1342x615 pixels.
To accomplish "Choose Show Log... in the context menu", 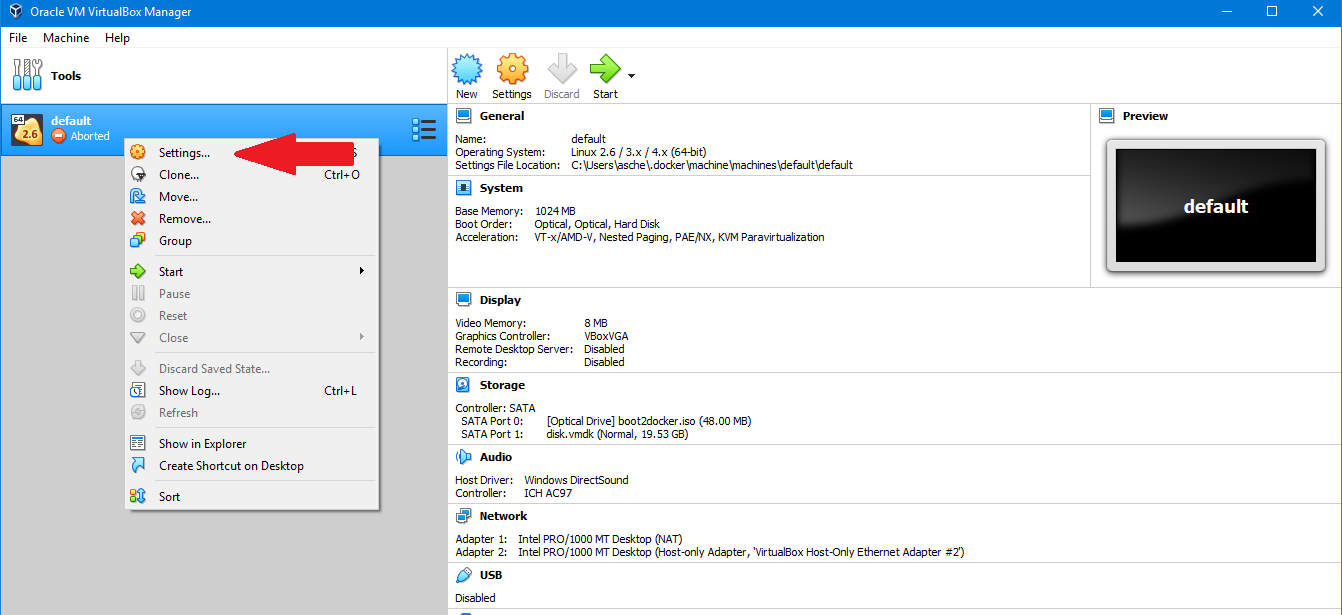I will pyautogui.click(x=252, y=391).
